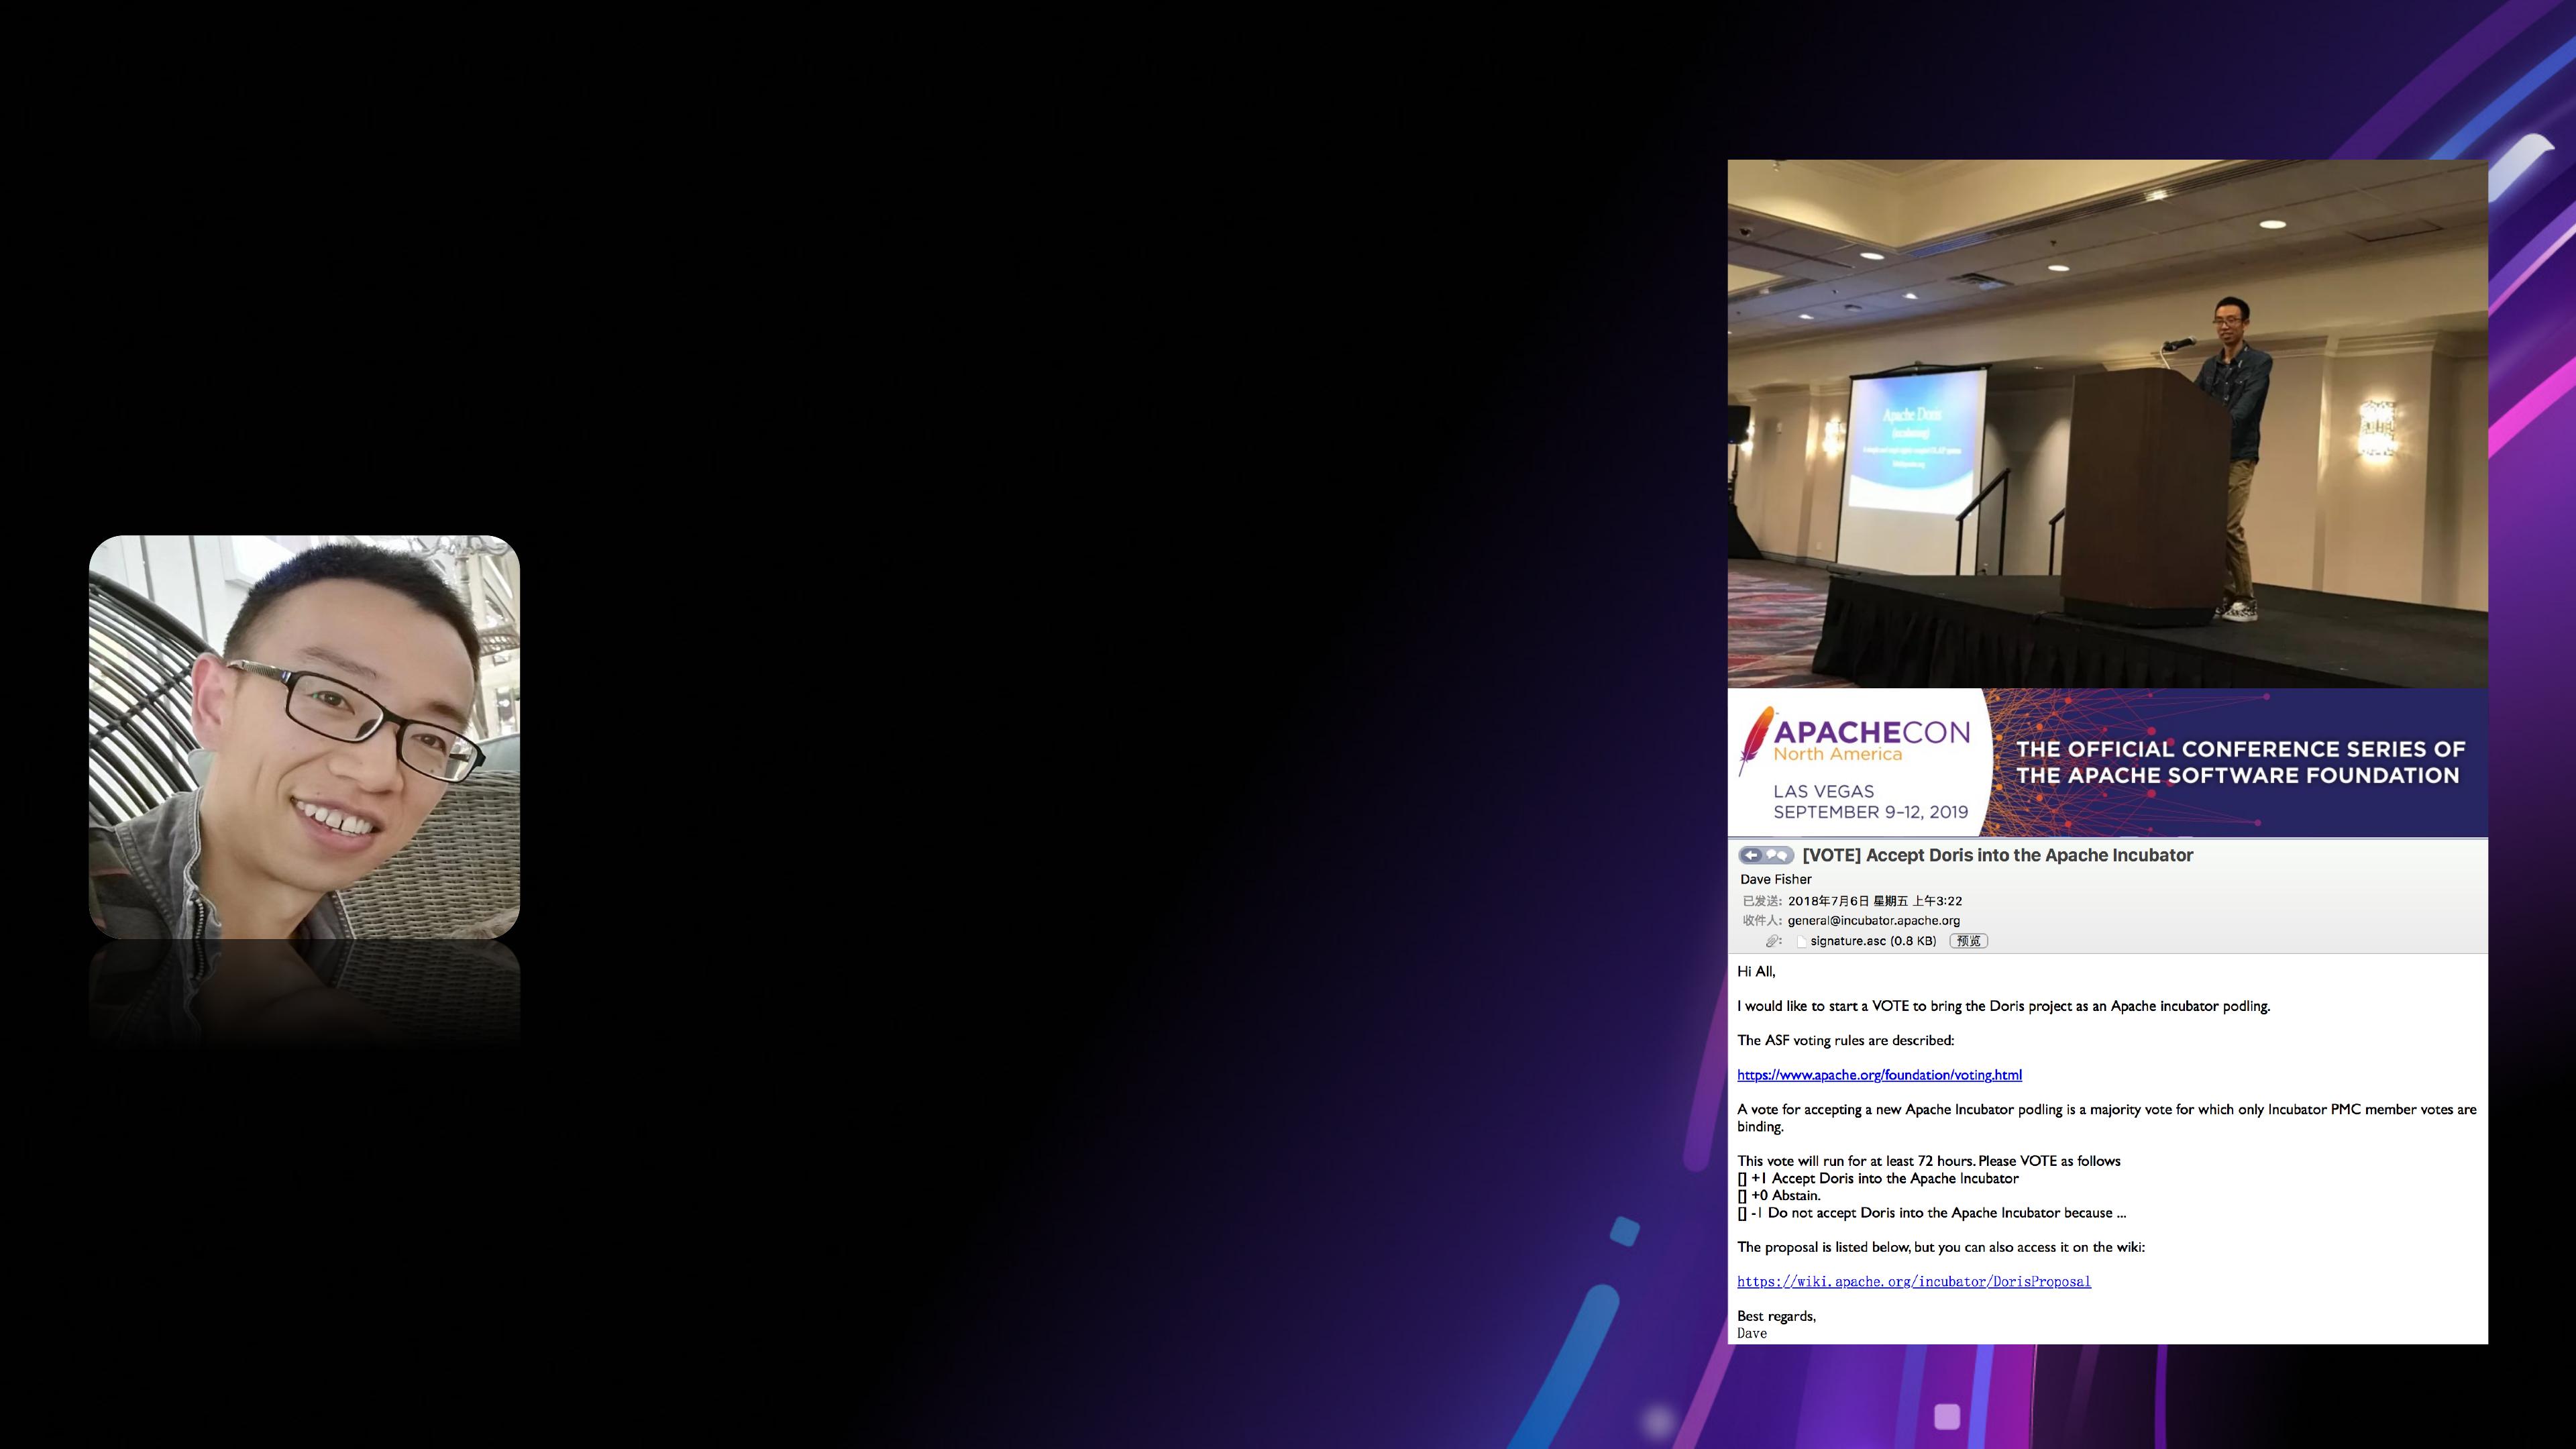Image resolution: width=2576 pixels, height=1449 pixels.
Task: Click the +1 Accept Doris bracket option
Action: [1743, 1179]
